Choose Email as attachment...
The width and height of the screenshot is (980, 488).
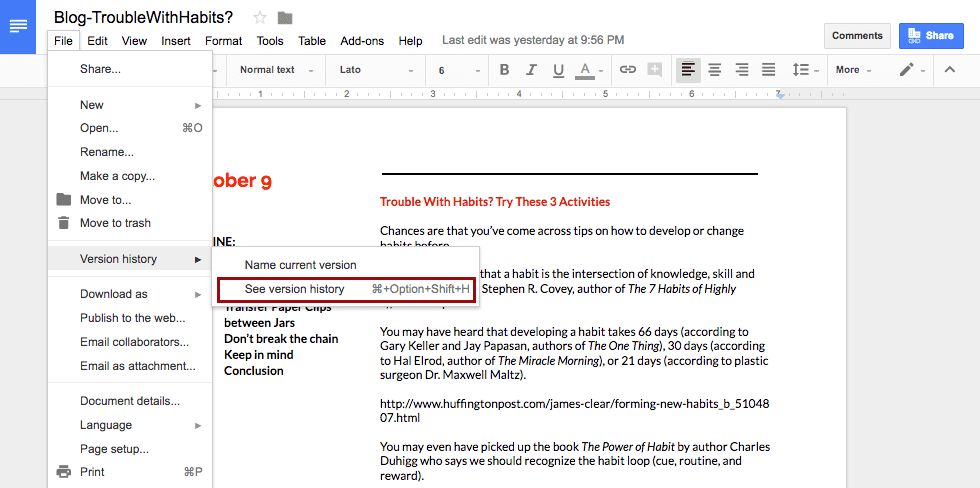point(130,366)
